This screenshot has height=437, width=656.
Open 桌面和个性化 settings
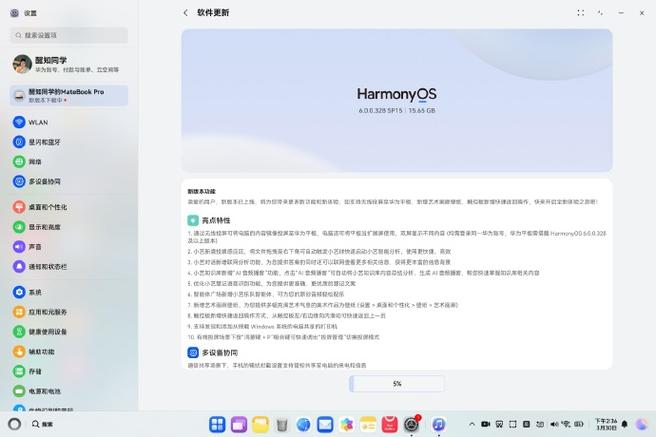coord(69,207)
